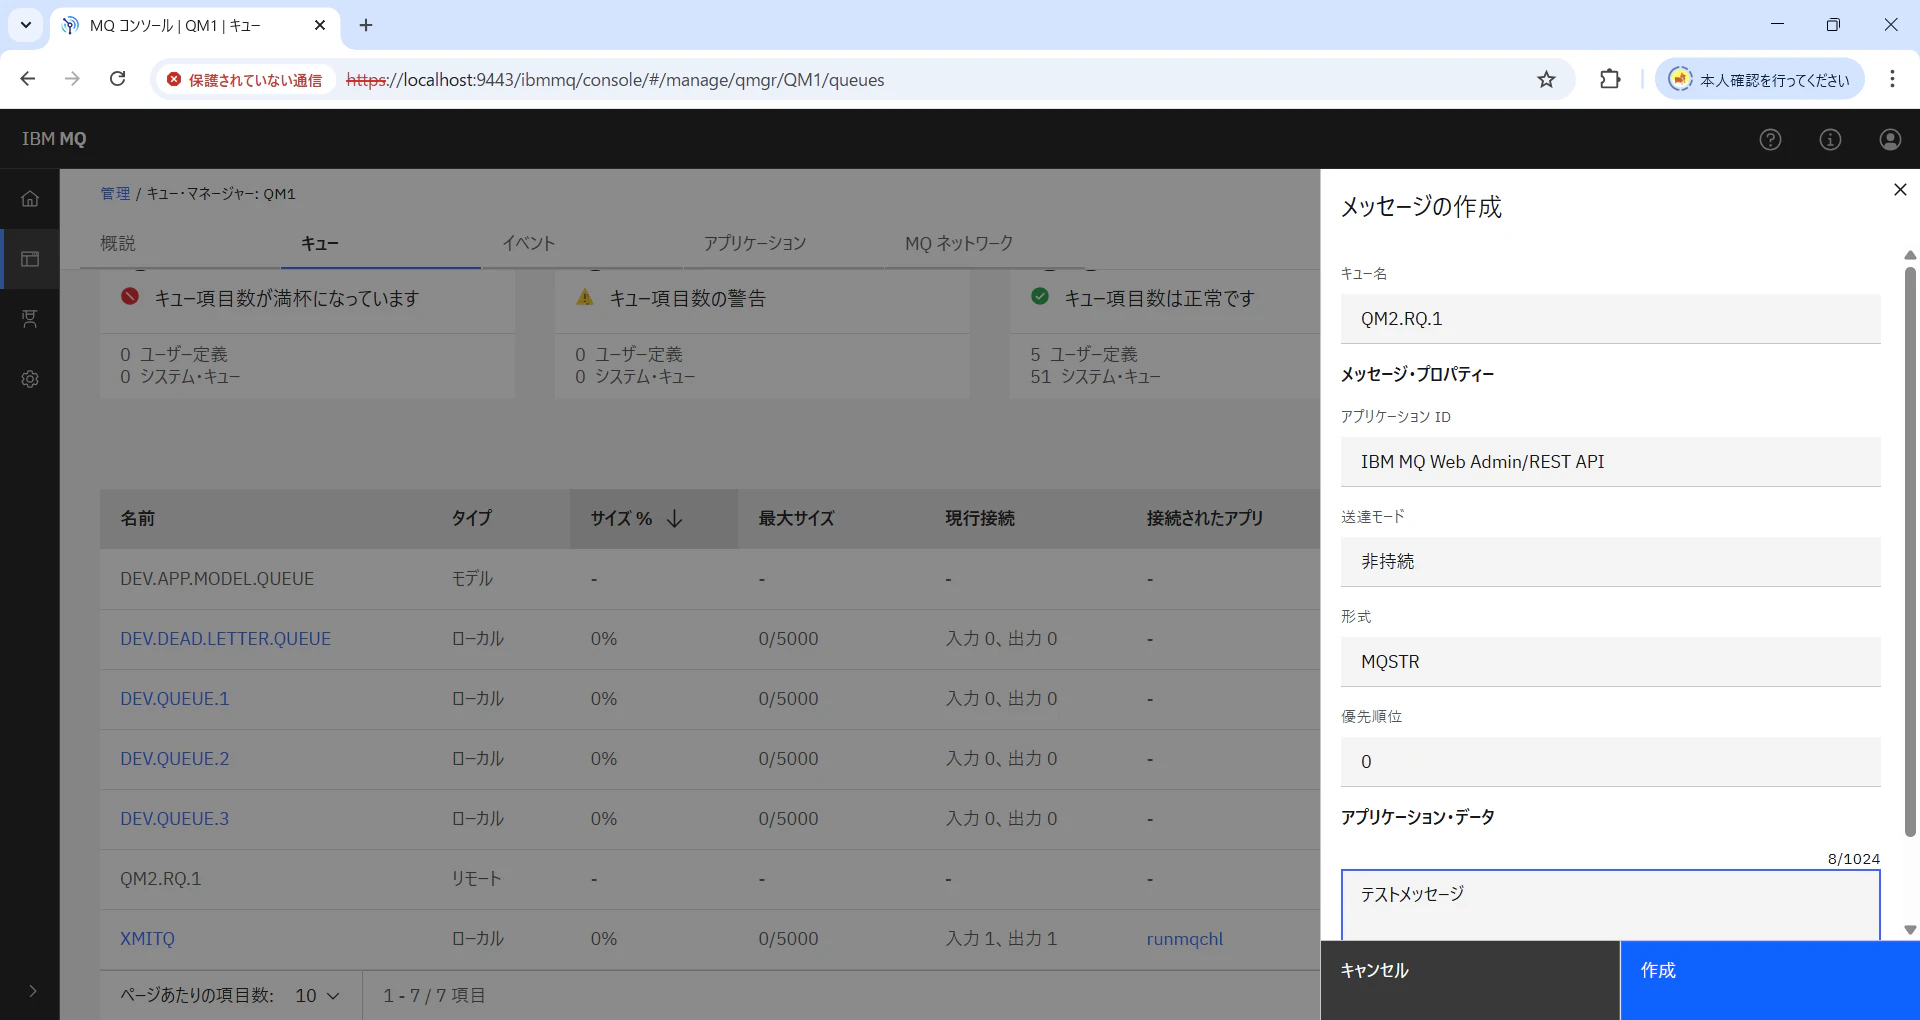Open the Help question mark icon

click(x=1770, y=139)
